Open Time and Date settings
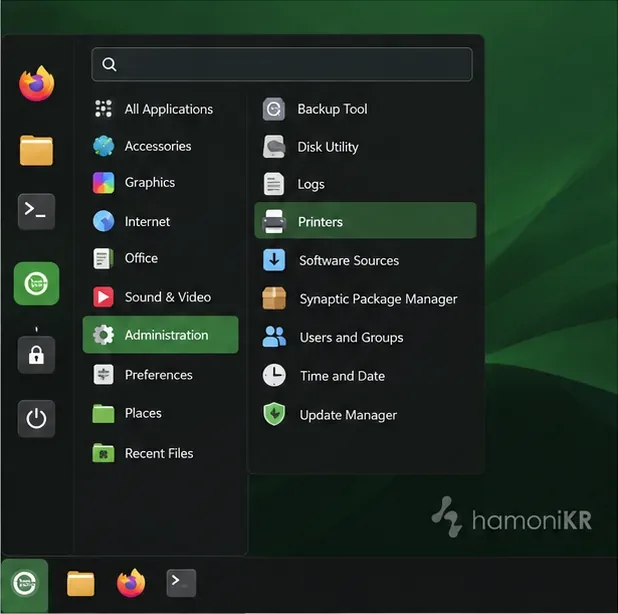The height and width of the screenshot is (614, 618). coord(365,376)
